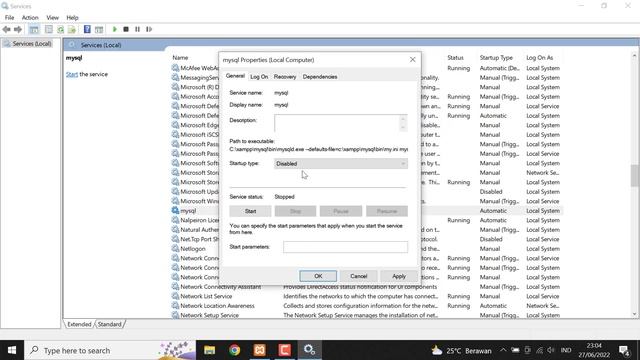Select the Network Setup Service row

pos(367,315)
